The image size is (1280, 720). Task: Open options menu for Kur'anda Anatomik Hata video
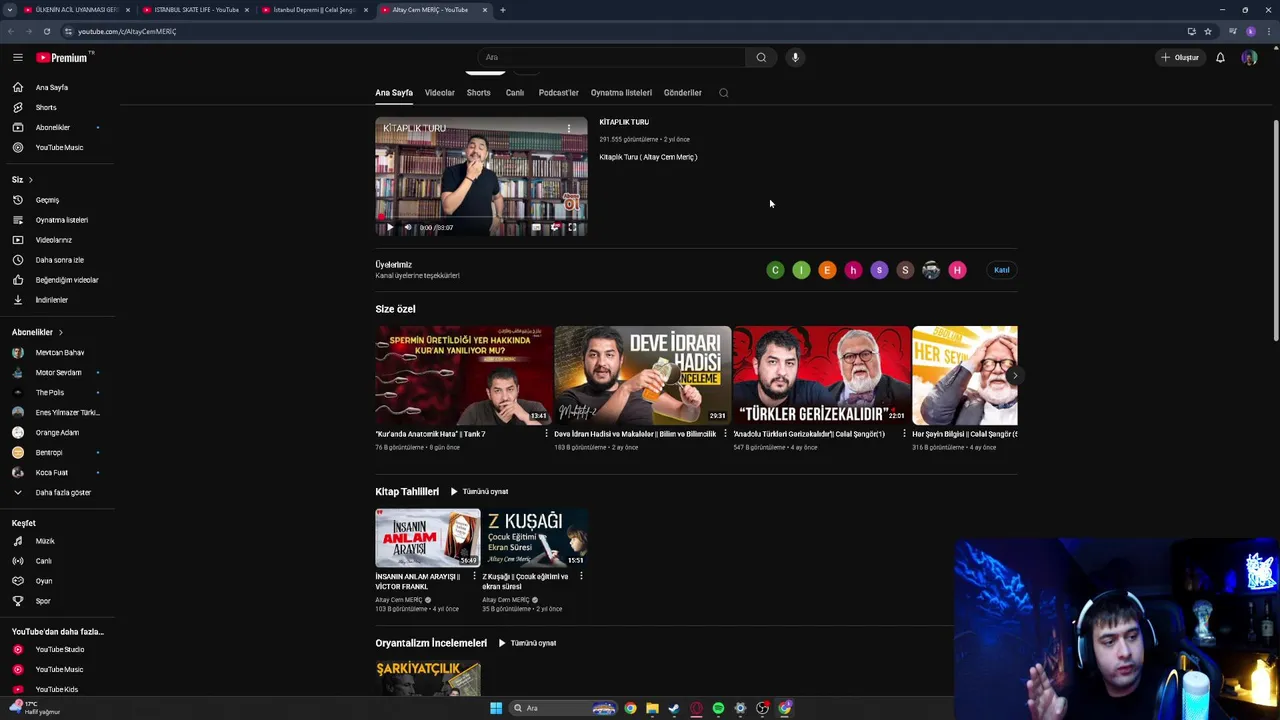[x=546, y=434]
